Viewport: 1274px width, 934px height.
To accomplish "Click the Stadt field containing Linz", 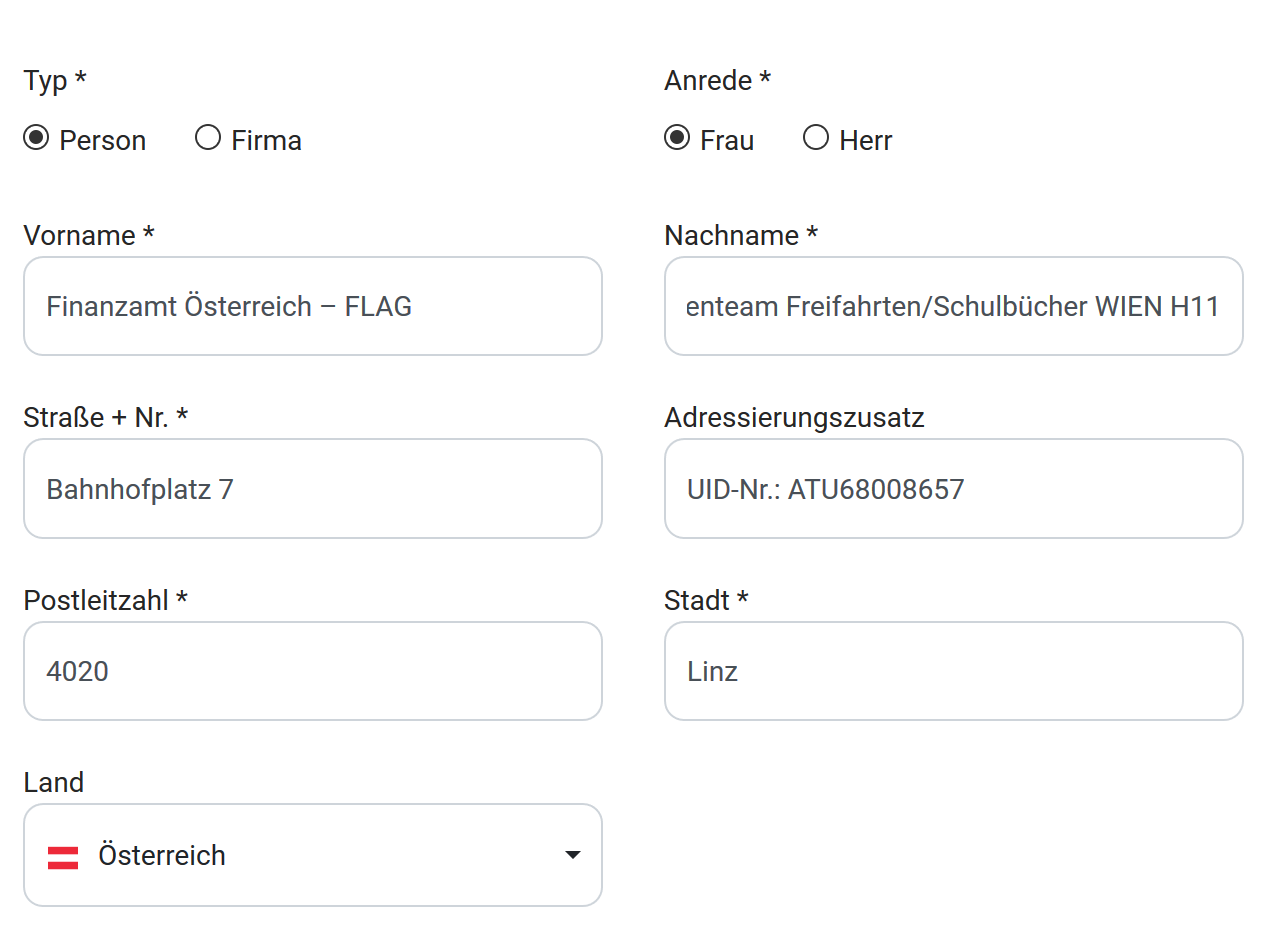I will click(954, 671).
